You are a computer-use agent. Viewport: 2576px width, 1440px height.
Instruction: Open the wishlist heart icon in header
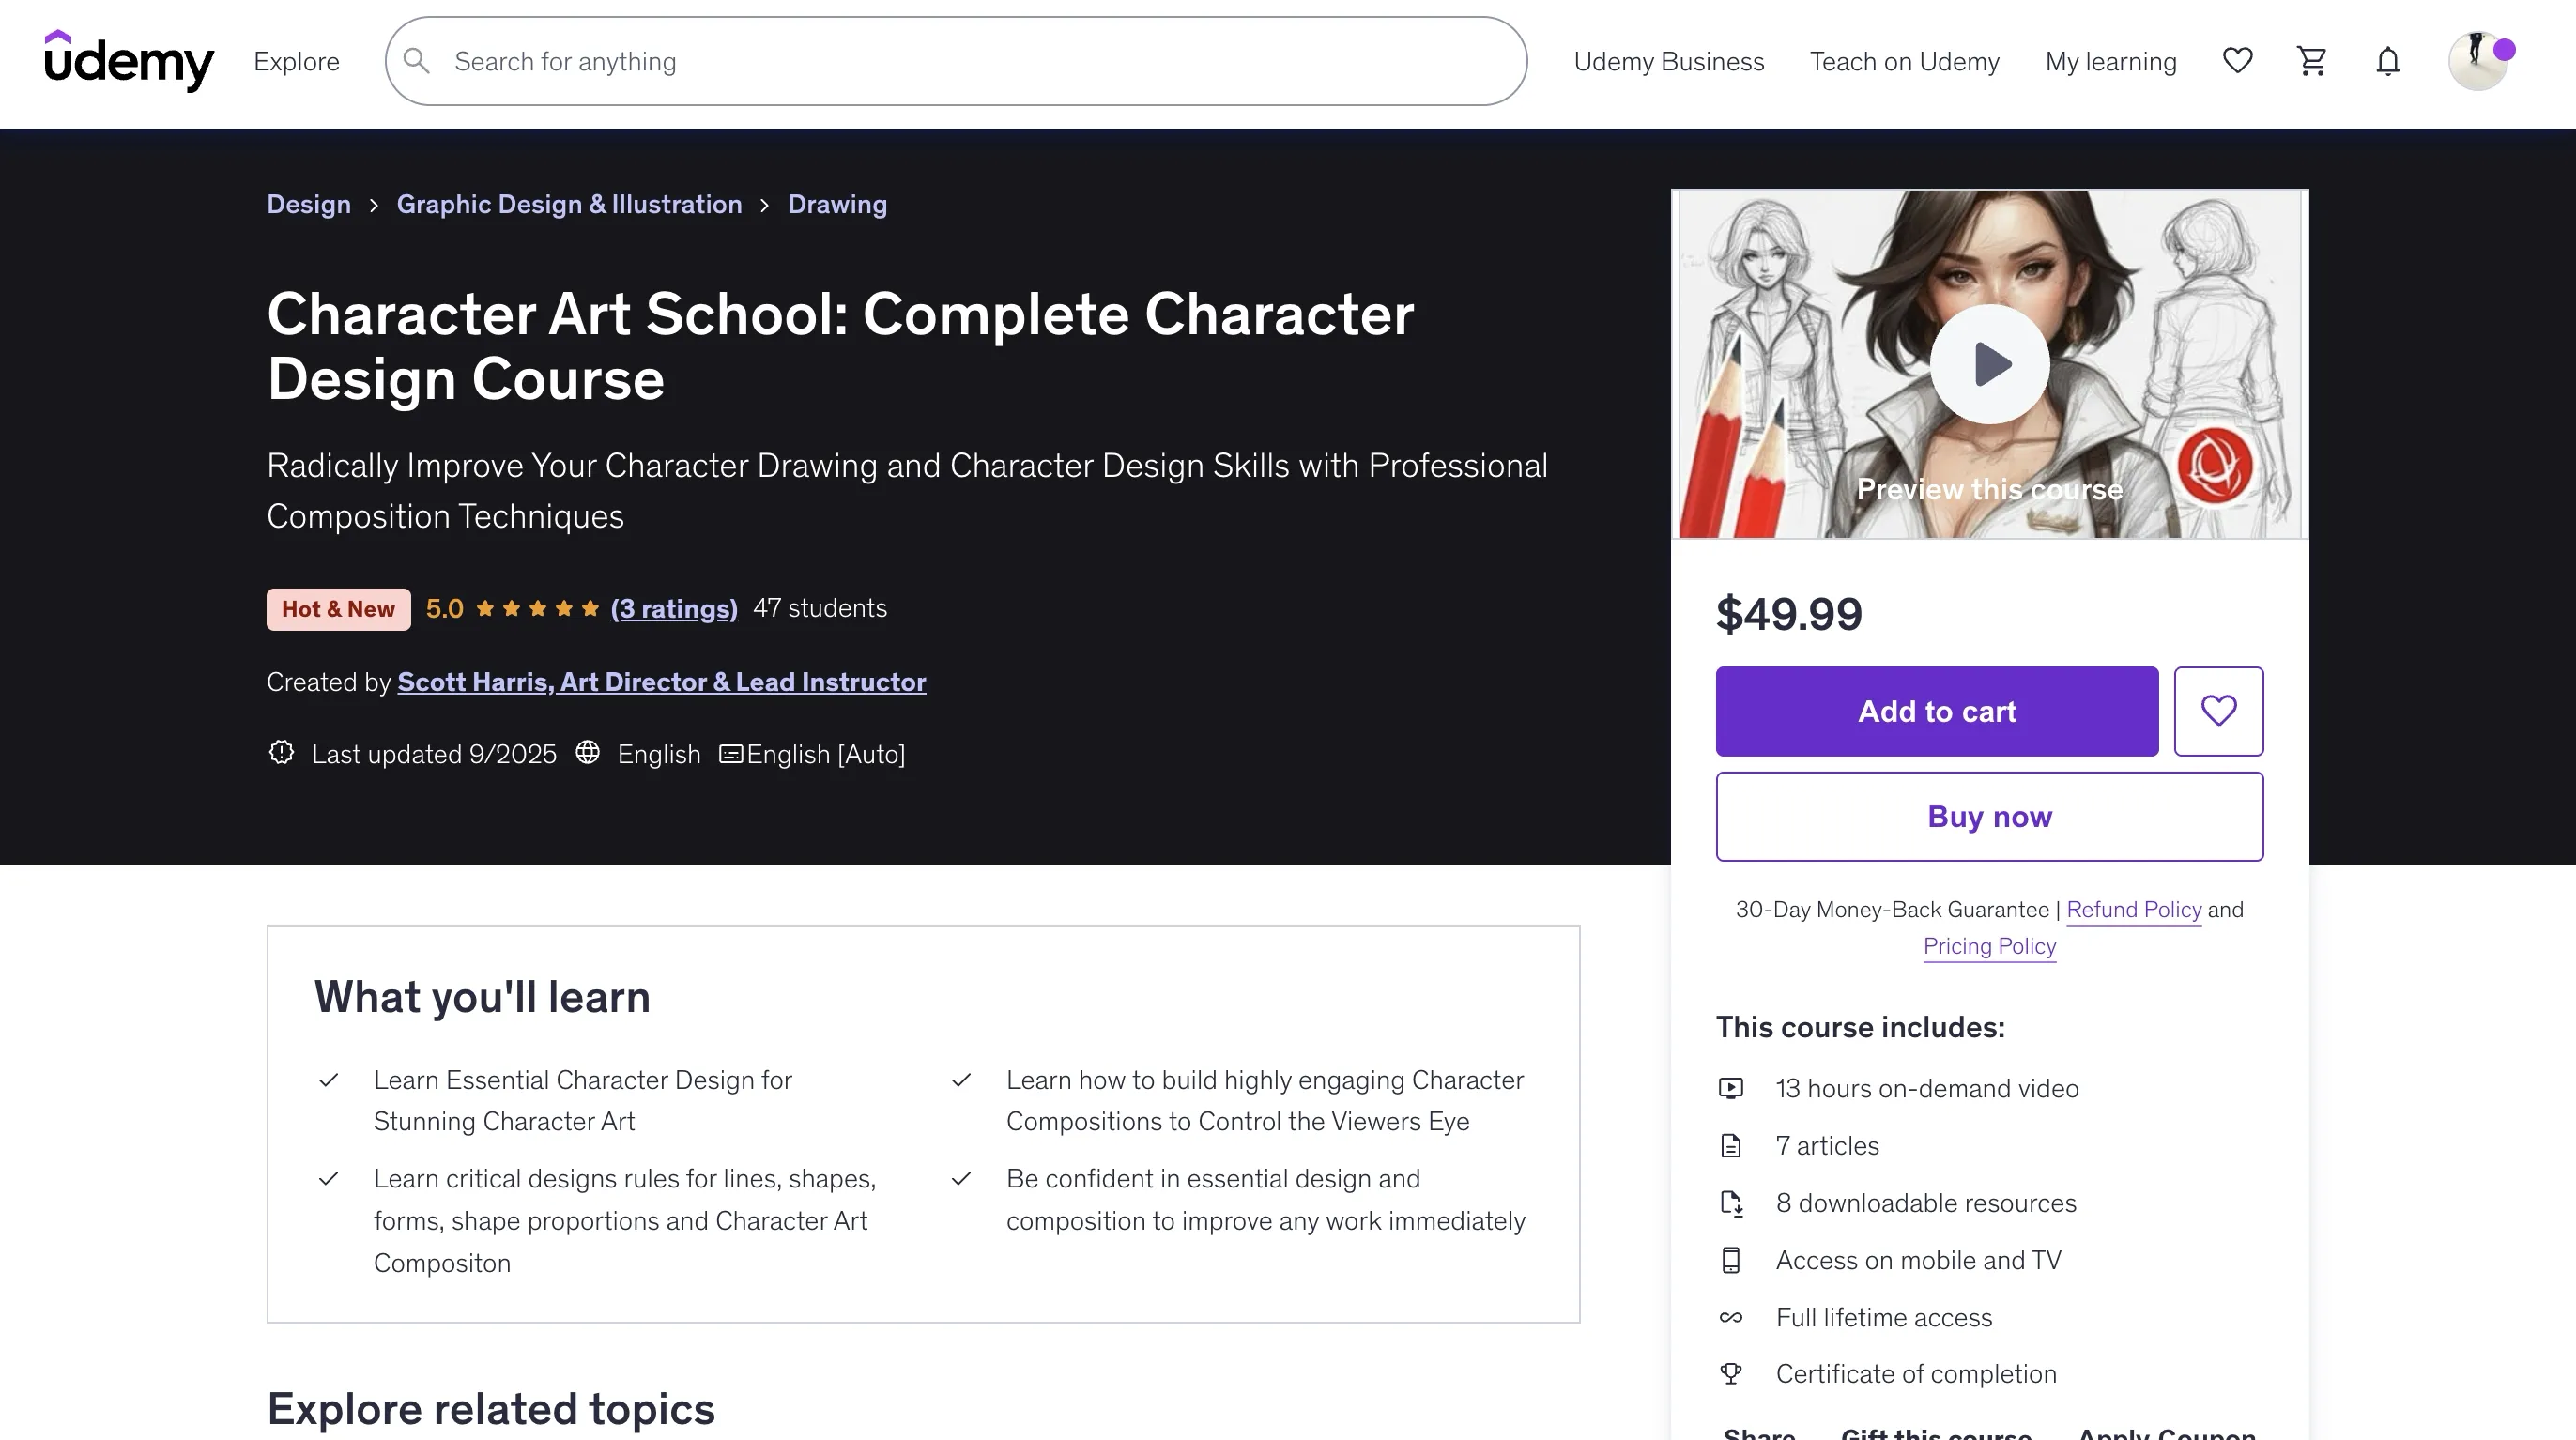tap(2237, 61)
